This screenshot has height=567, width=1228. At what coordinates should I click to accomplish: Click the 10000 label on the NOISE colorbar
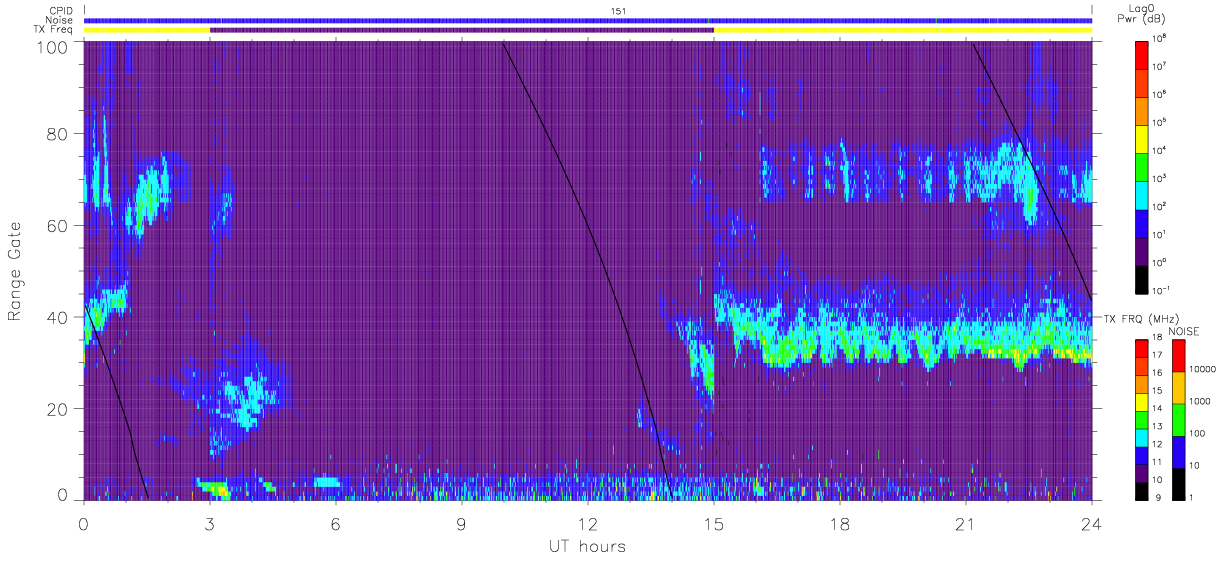1201,371
